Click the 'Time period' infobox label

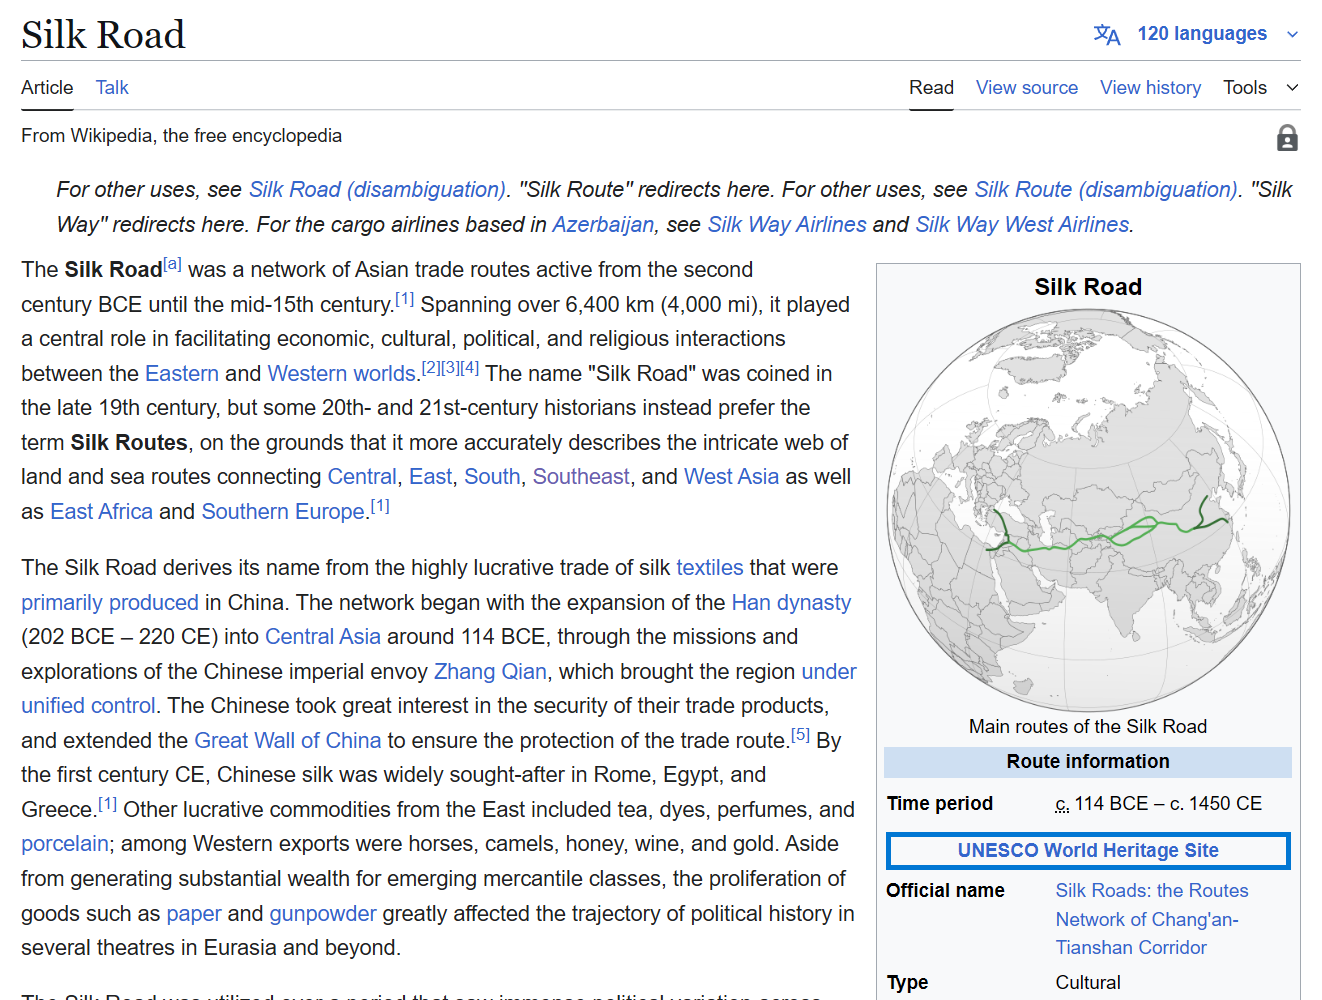pyautogui.click(x=940, y=804)
